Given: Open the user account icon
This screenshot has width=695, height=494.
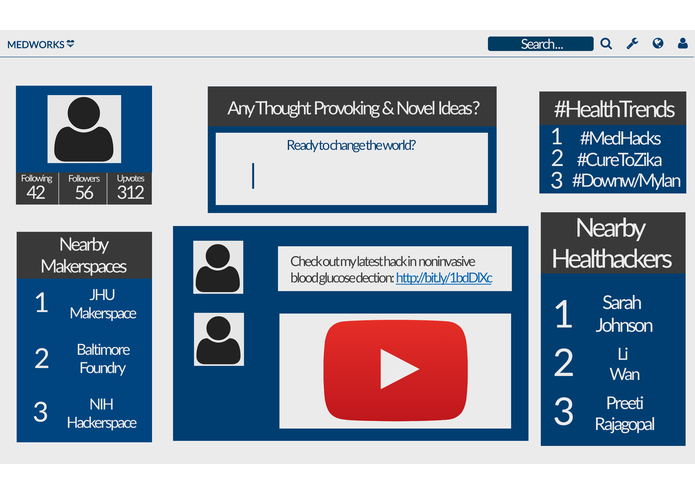Looking at the screenshot, I should click(x=683, y=43).
